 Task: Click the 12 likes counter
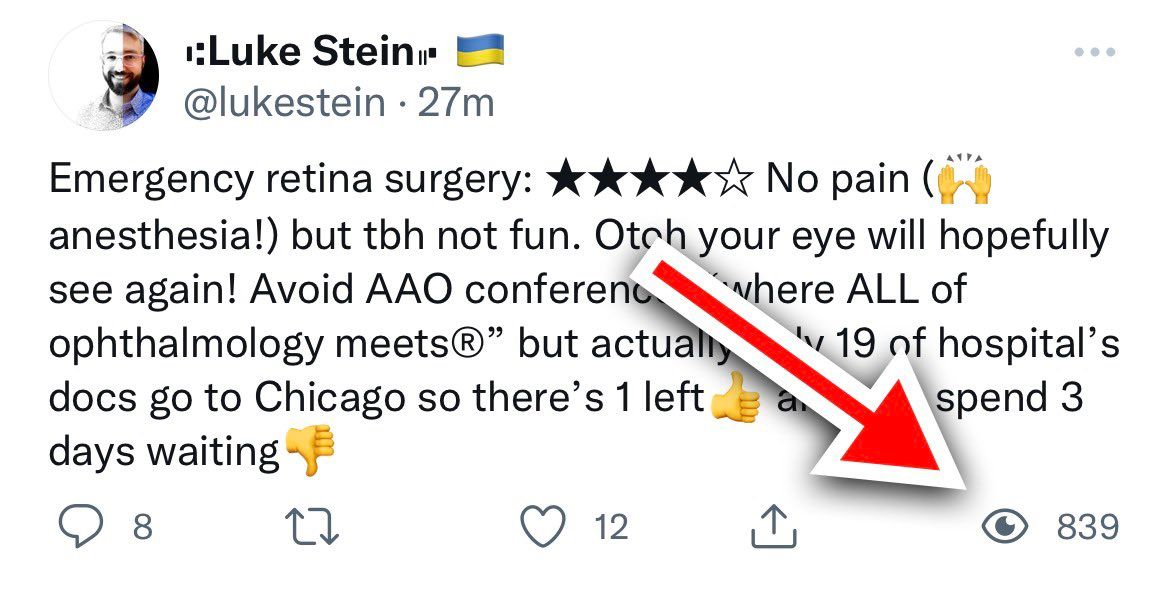click(609, 527)
